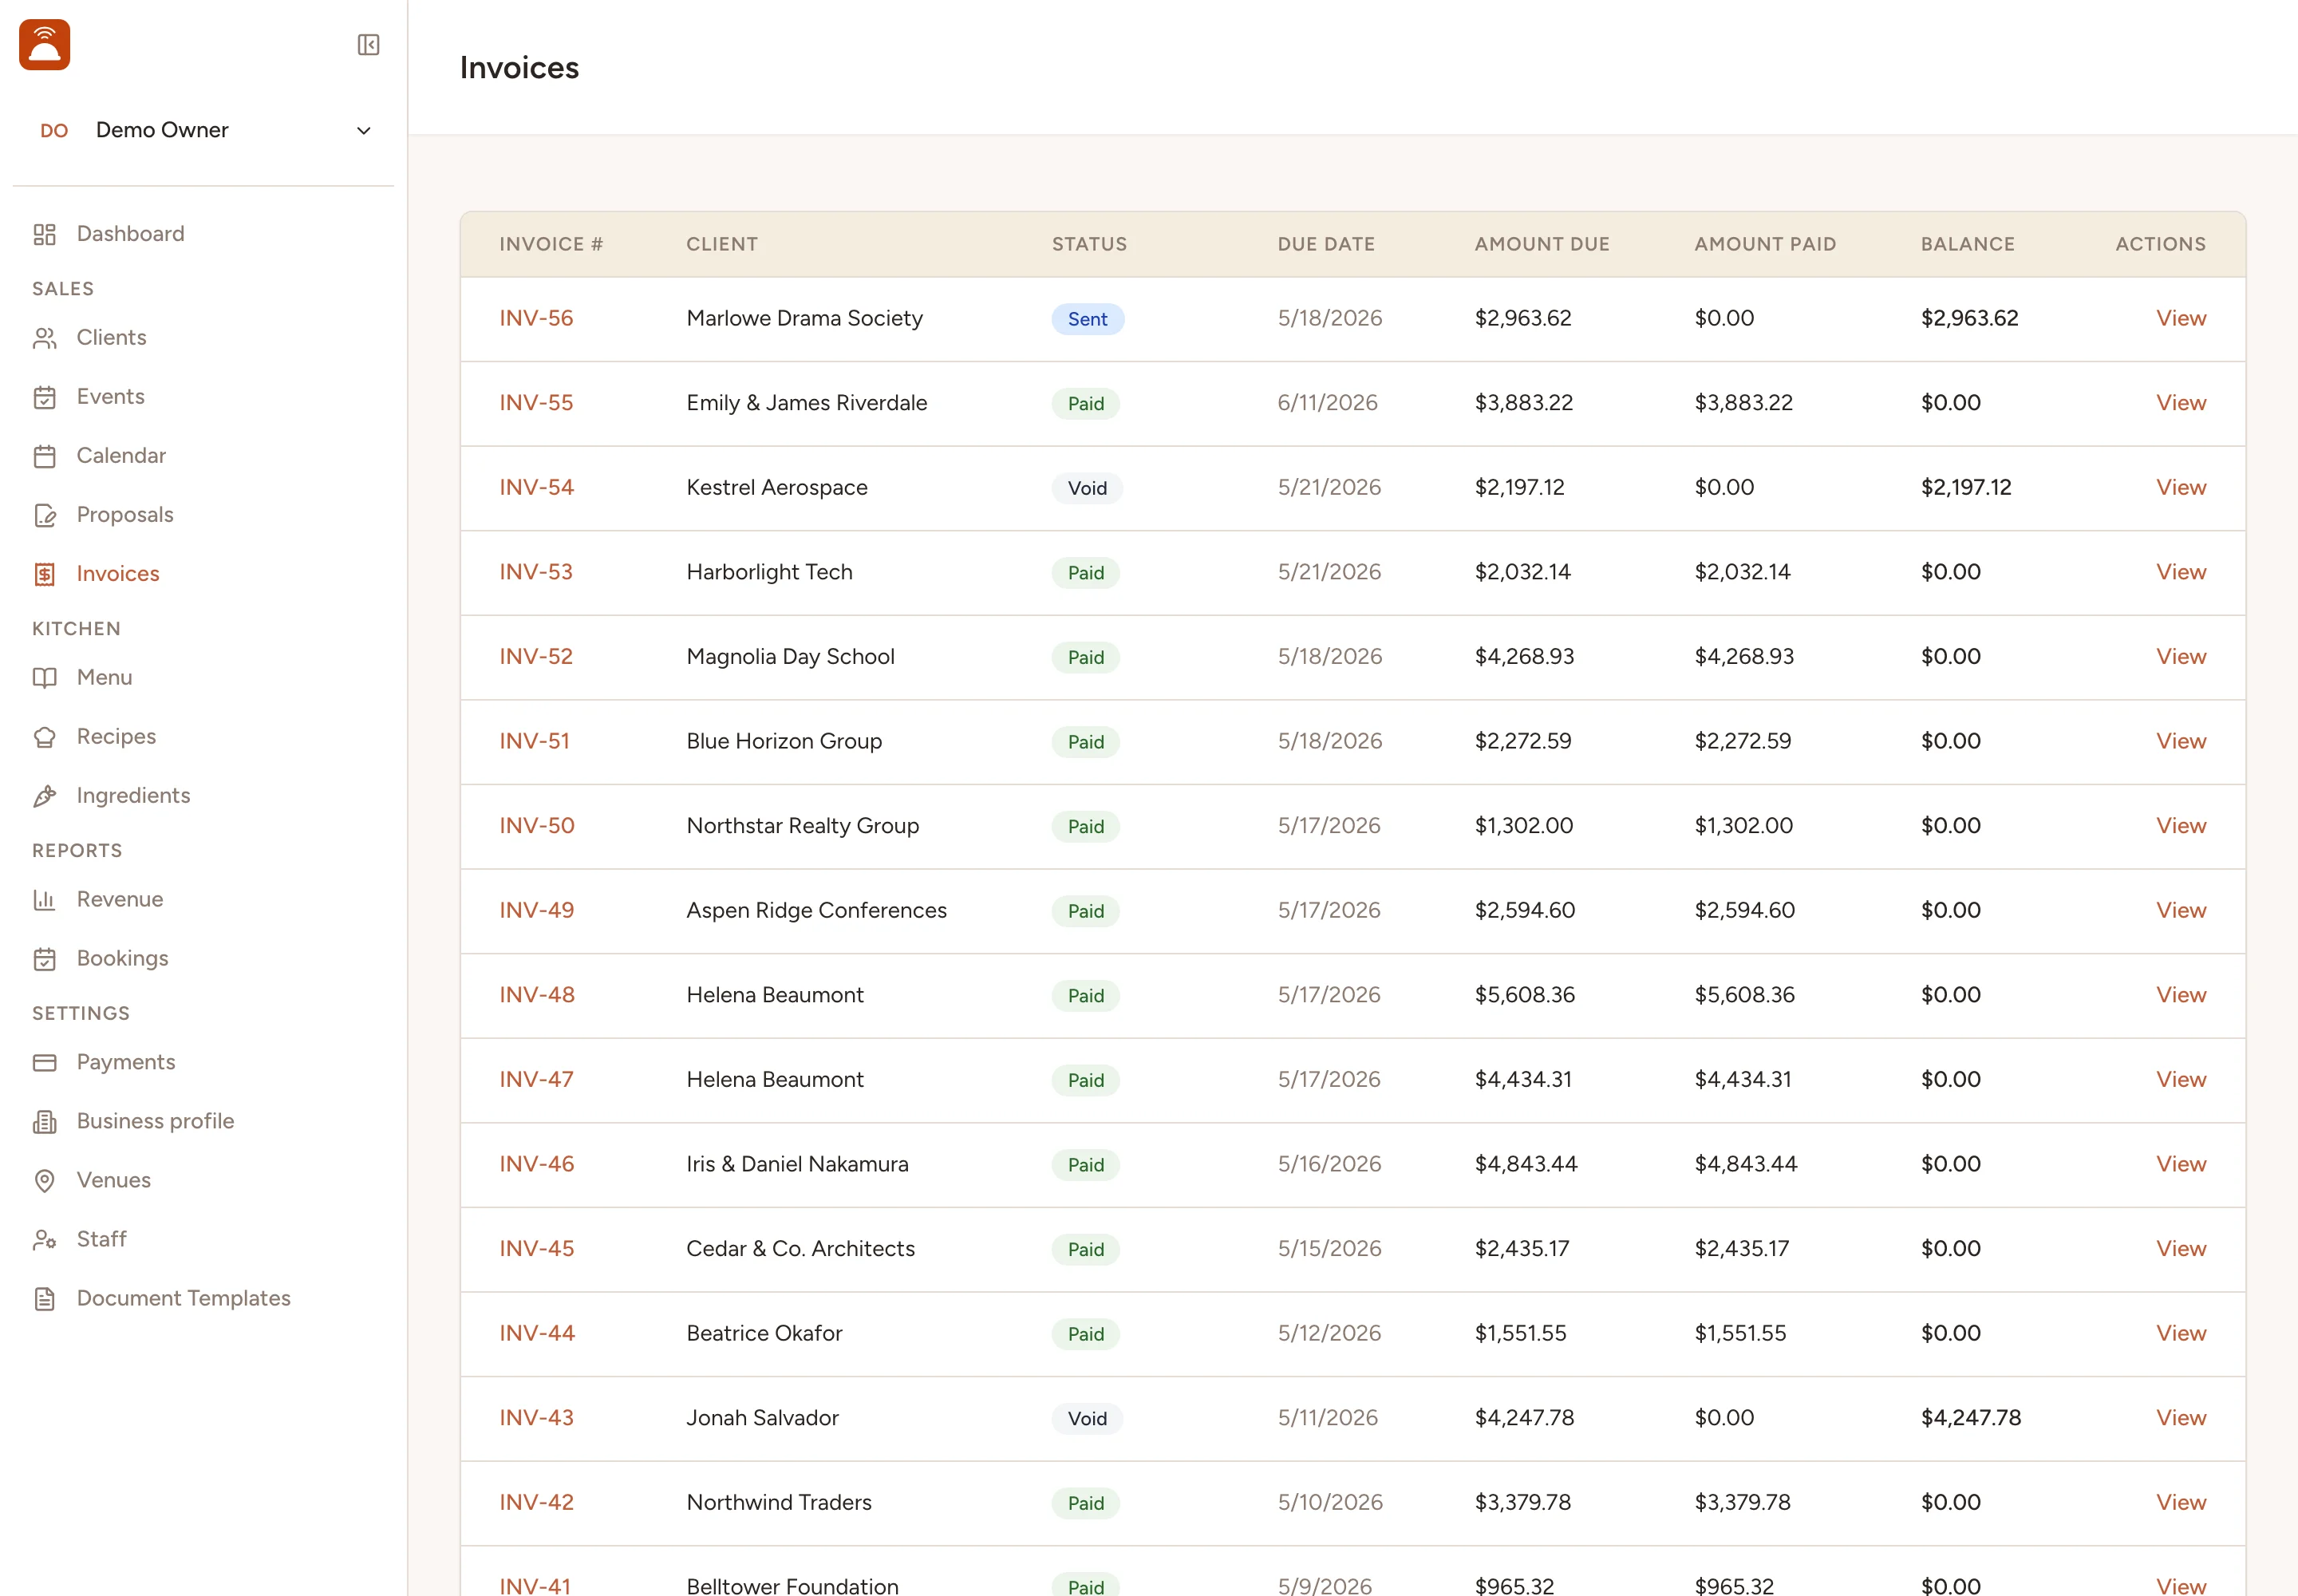The image size is (2298, 1596).
Task: Click the DO avatar initials
Action: click(x=54, y=131)
